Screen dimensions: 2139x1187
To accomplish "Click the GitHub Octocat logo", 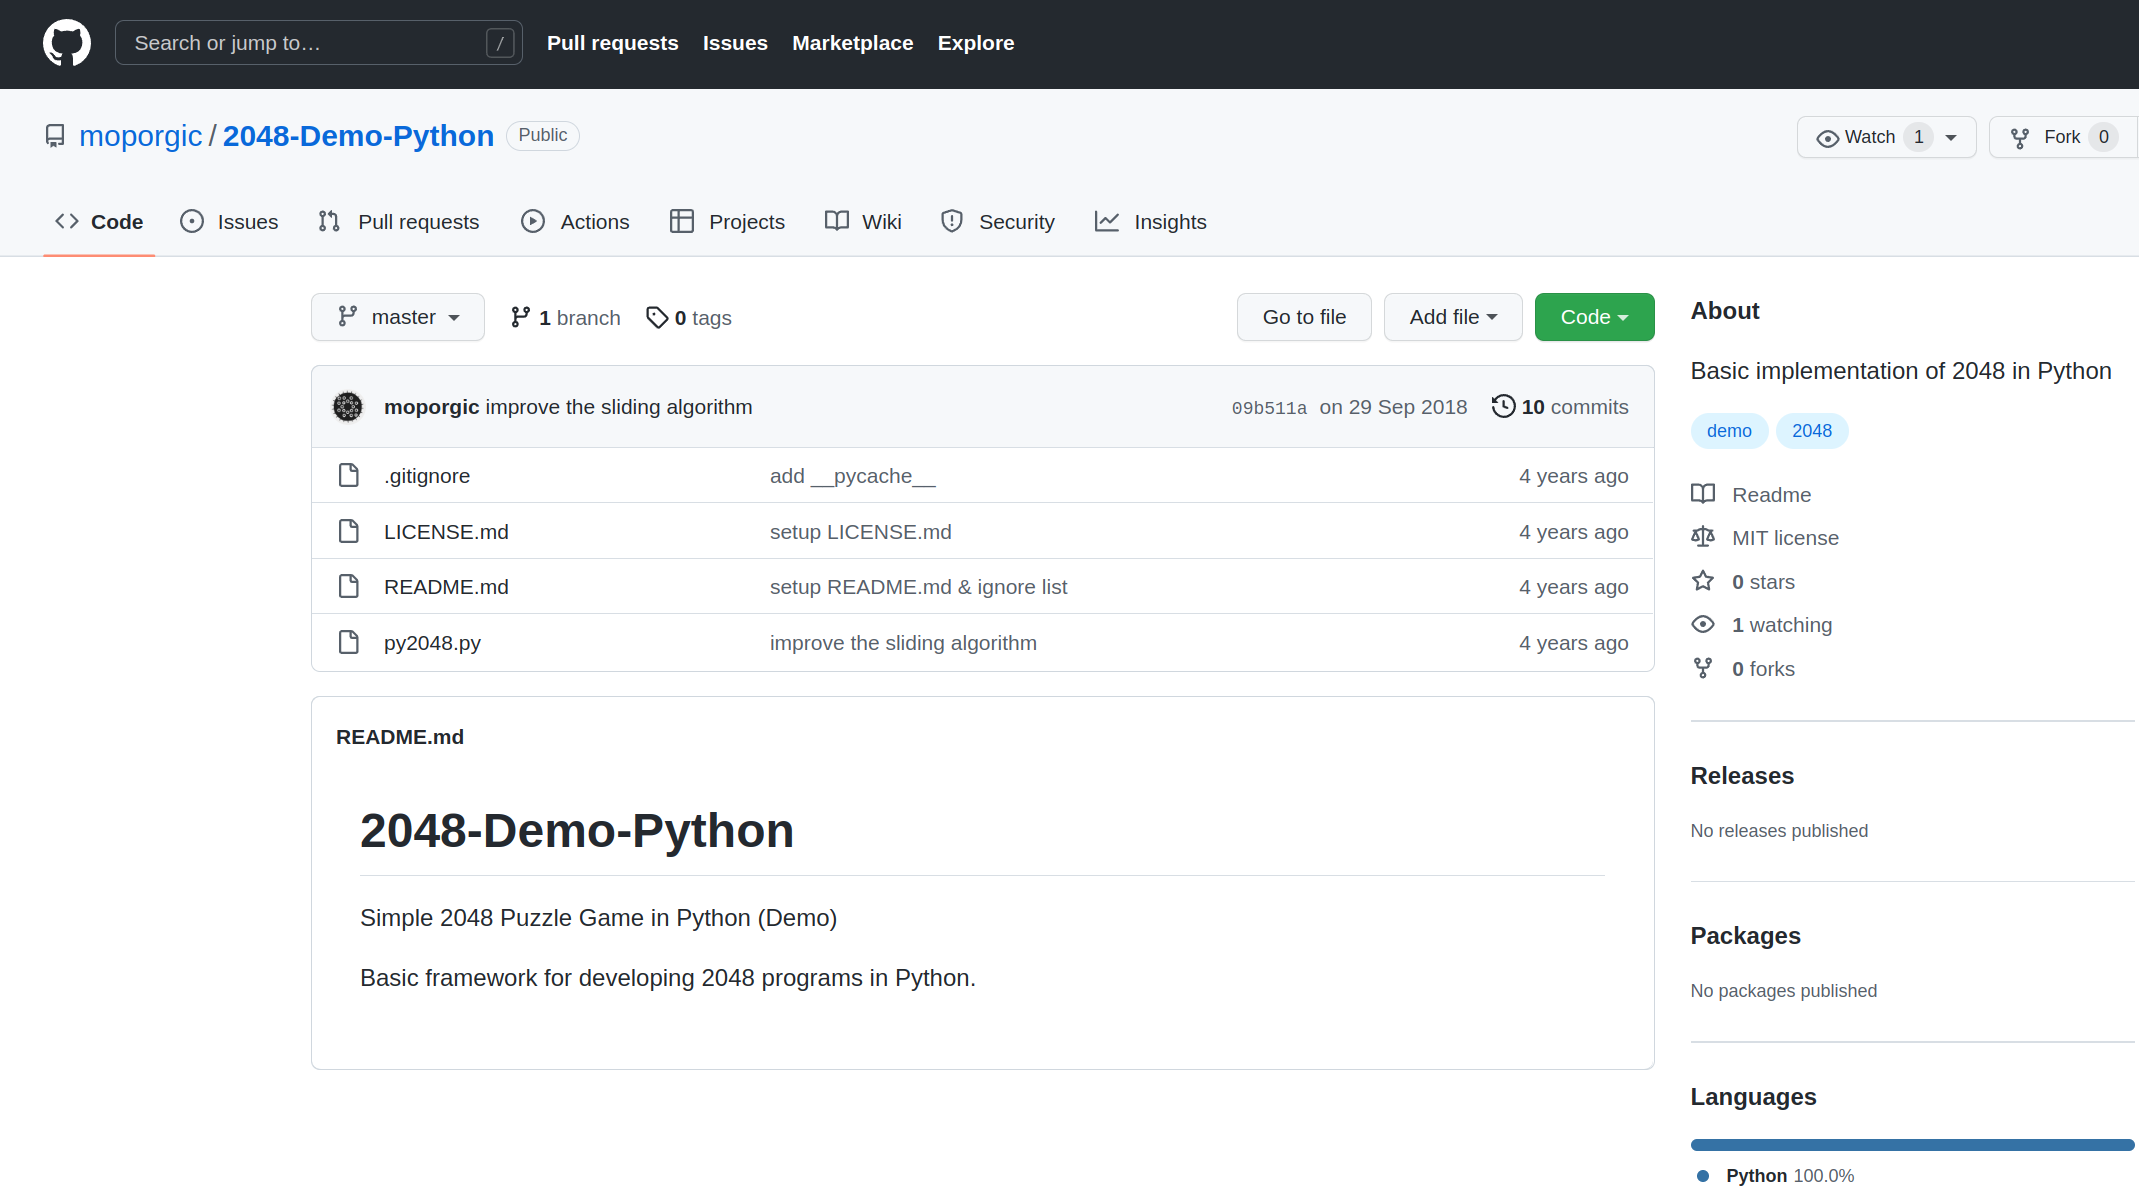I will (67, 43).
